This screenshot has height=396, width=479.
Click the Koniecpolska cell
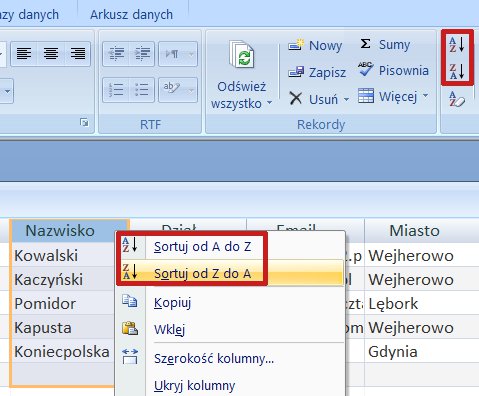(63, 351)
